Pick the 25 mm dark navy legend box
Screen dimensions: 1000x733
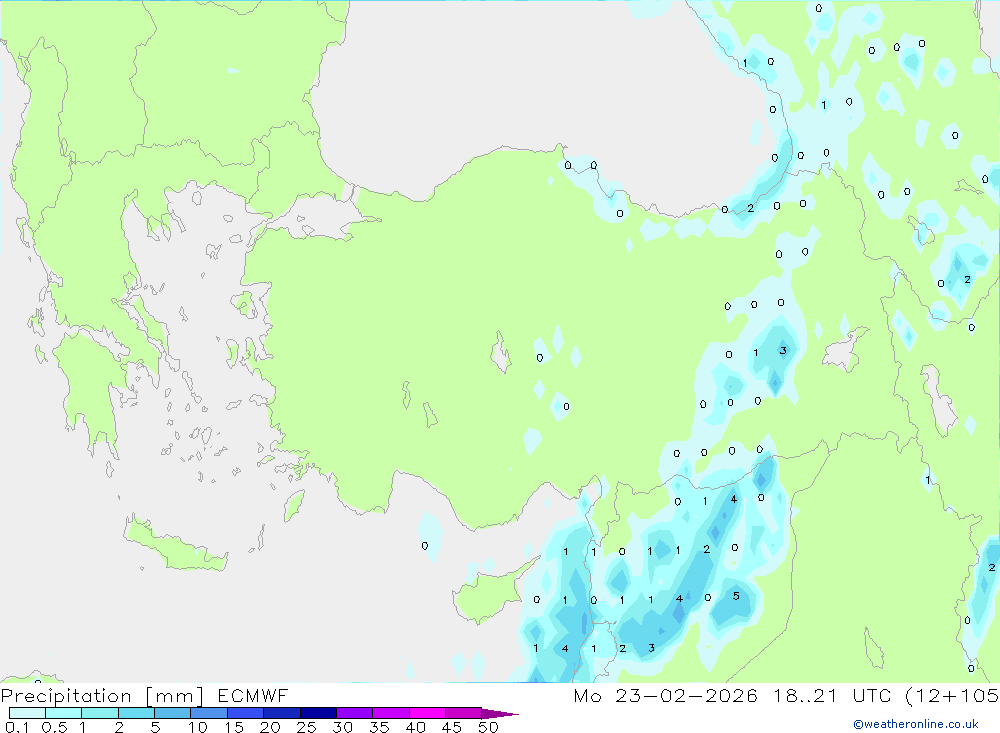pyautogui.click(x=318, y=713)
